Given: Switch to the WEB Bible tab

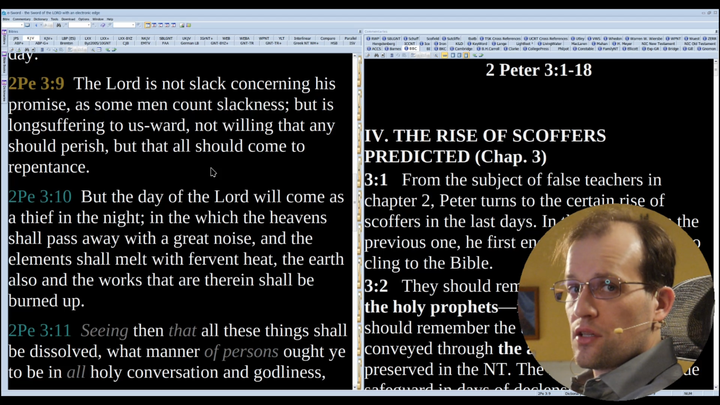Looking at the screenshot, I should coord(226,39).
